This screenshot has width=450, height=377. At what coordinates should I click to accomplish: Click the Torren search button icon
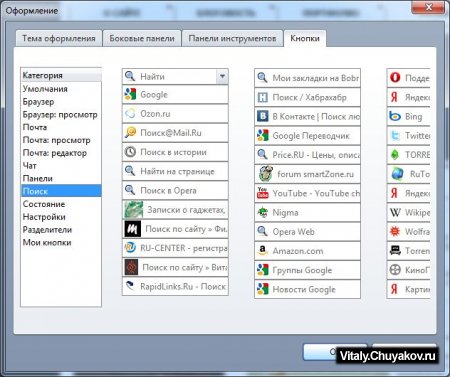click(395, 251)
